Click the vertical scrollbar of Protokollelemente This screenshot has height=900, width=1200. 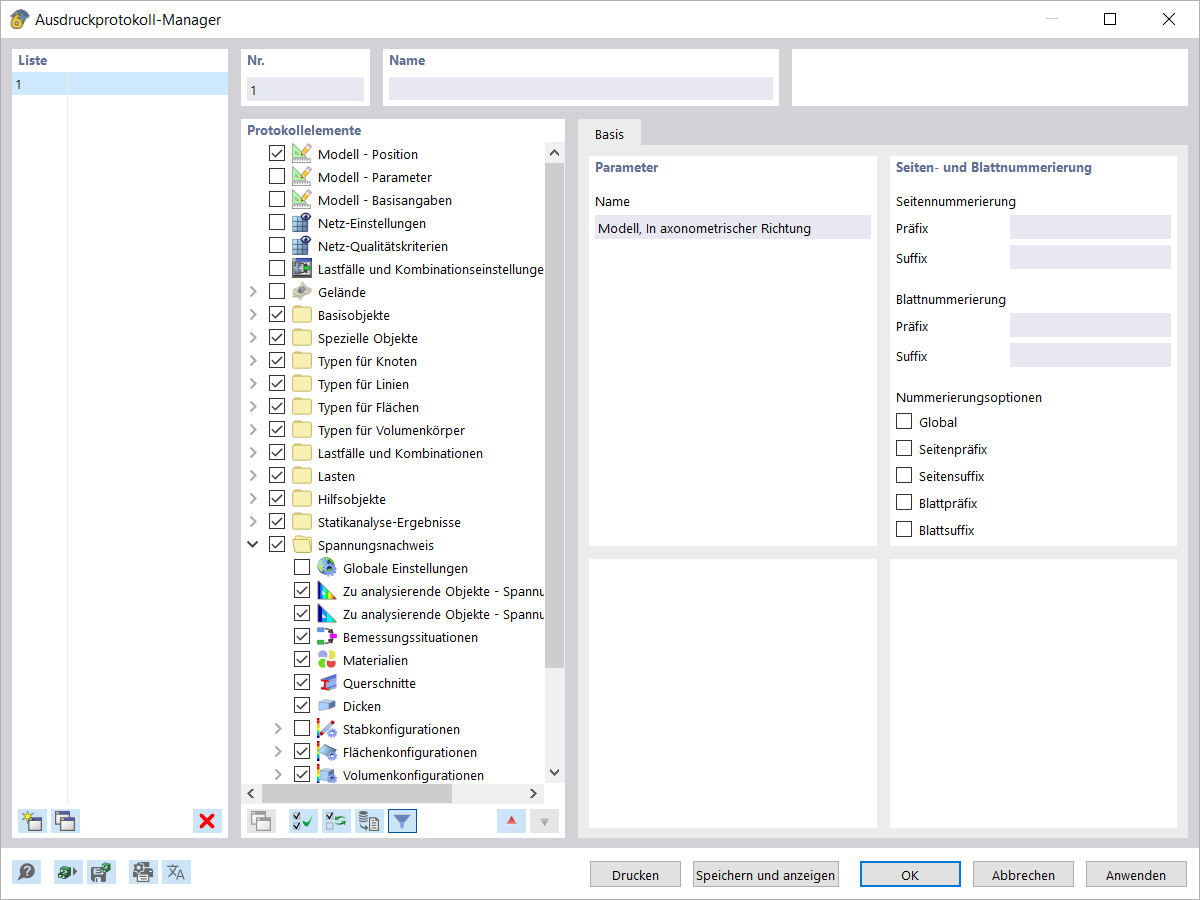tap(555, 415)
